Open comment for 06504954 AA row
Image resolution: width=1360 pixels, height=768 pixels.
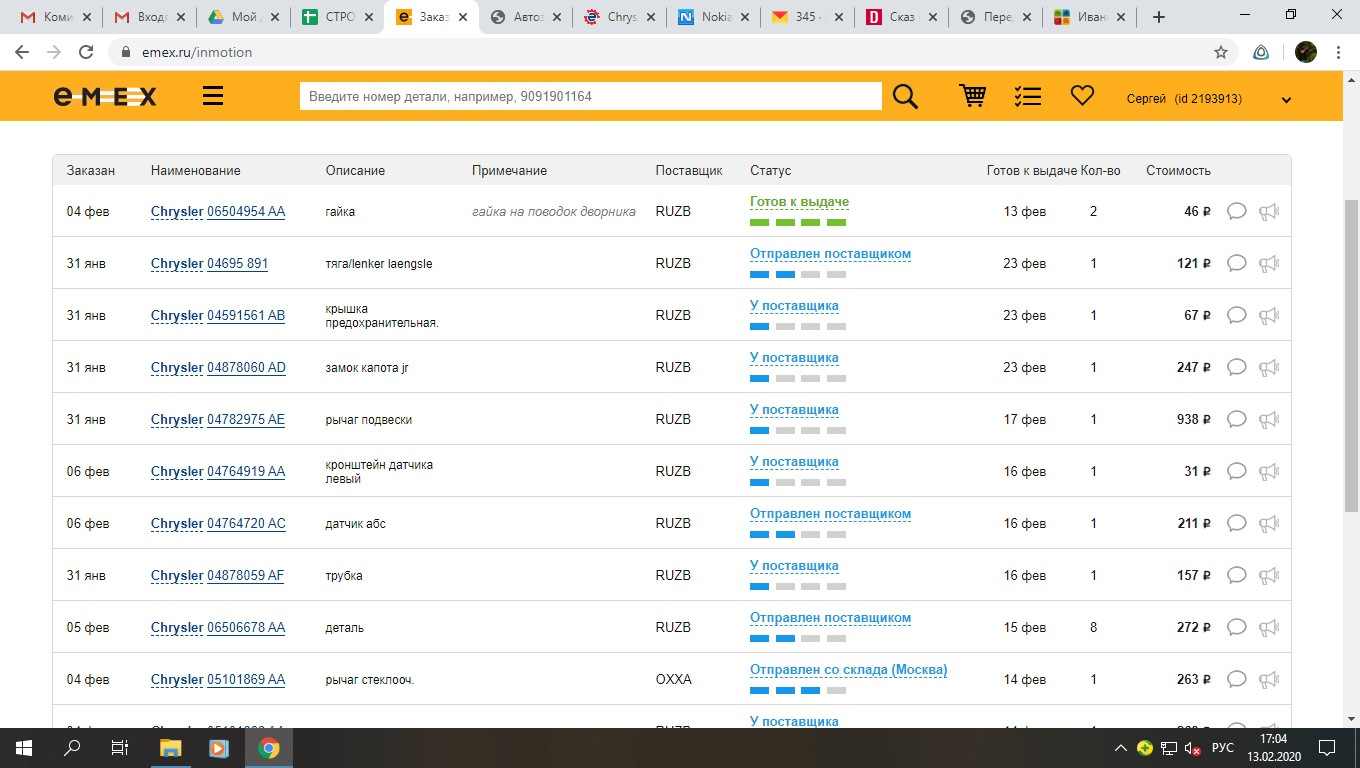point(1236,211)
